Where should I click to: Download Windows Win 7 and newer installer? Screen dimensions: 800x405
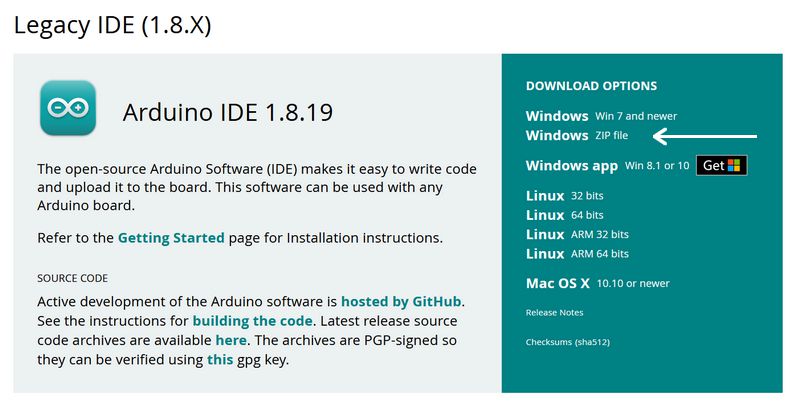click(x=601, y=116)
